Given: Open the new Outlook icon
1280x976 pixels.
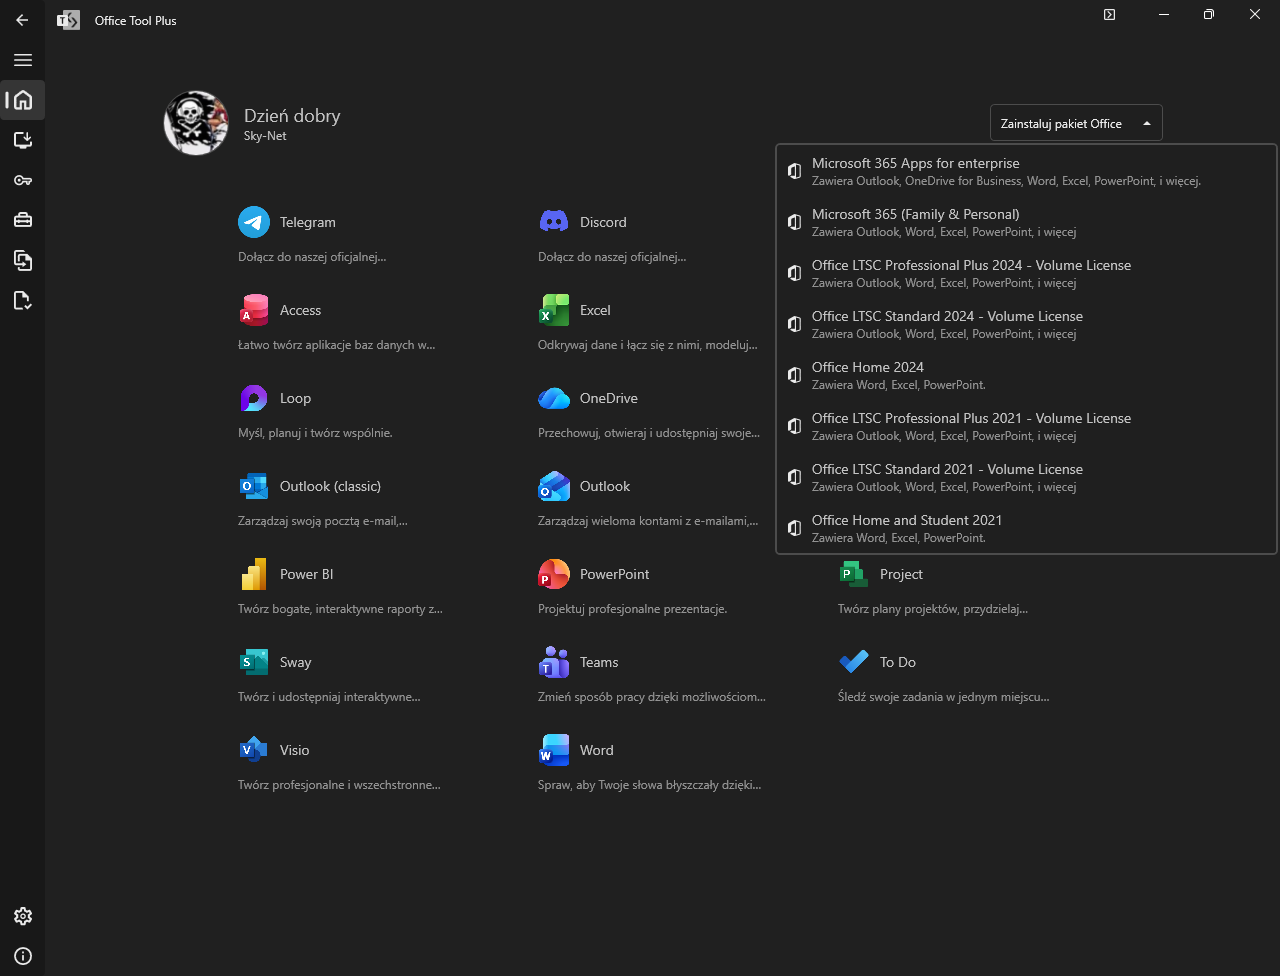Looking at the screenshot, I should [554, 486].
